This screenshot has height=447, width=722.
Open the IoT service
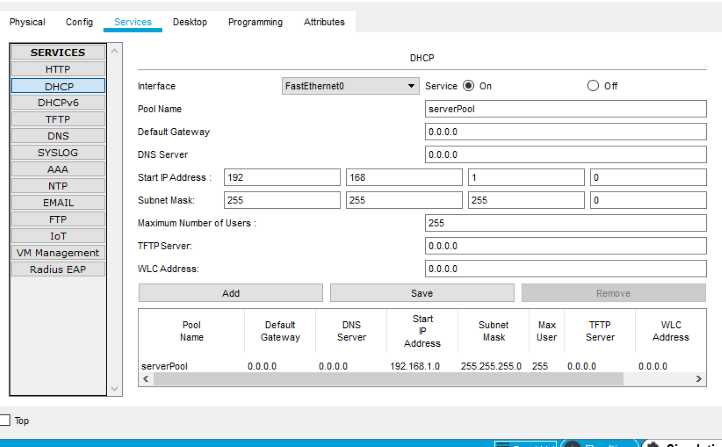click(58, 236)
